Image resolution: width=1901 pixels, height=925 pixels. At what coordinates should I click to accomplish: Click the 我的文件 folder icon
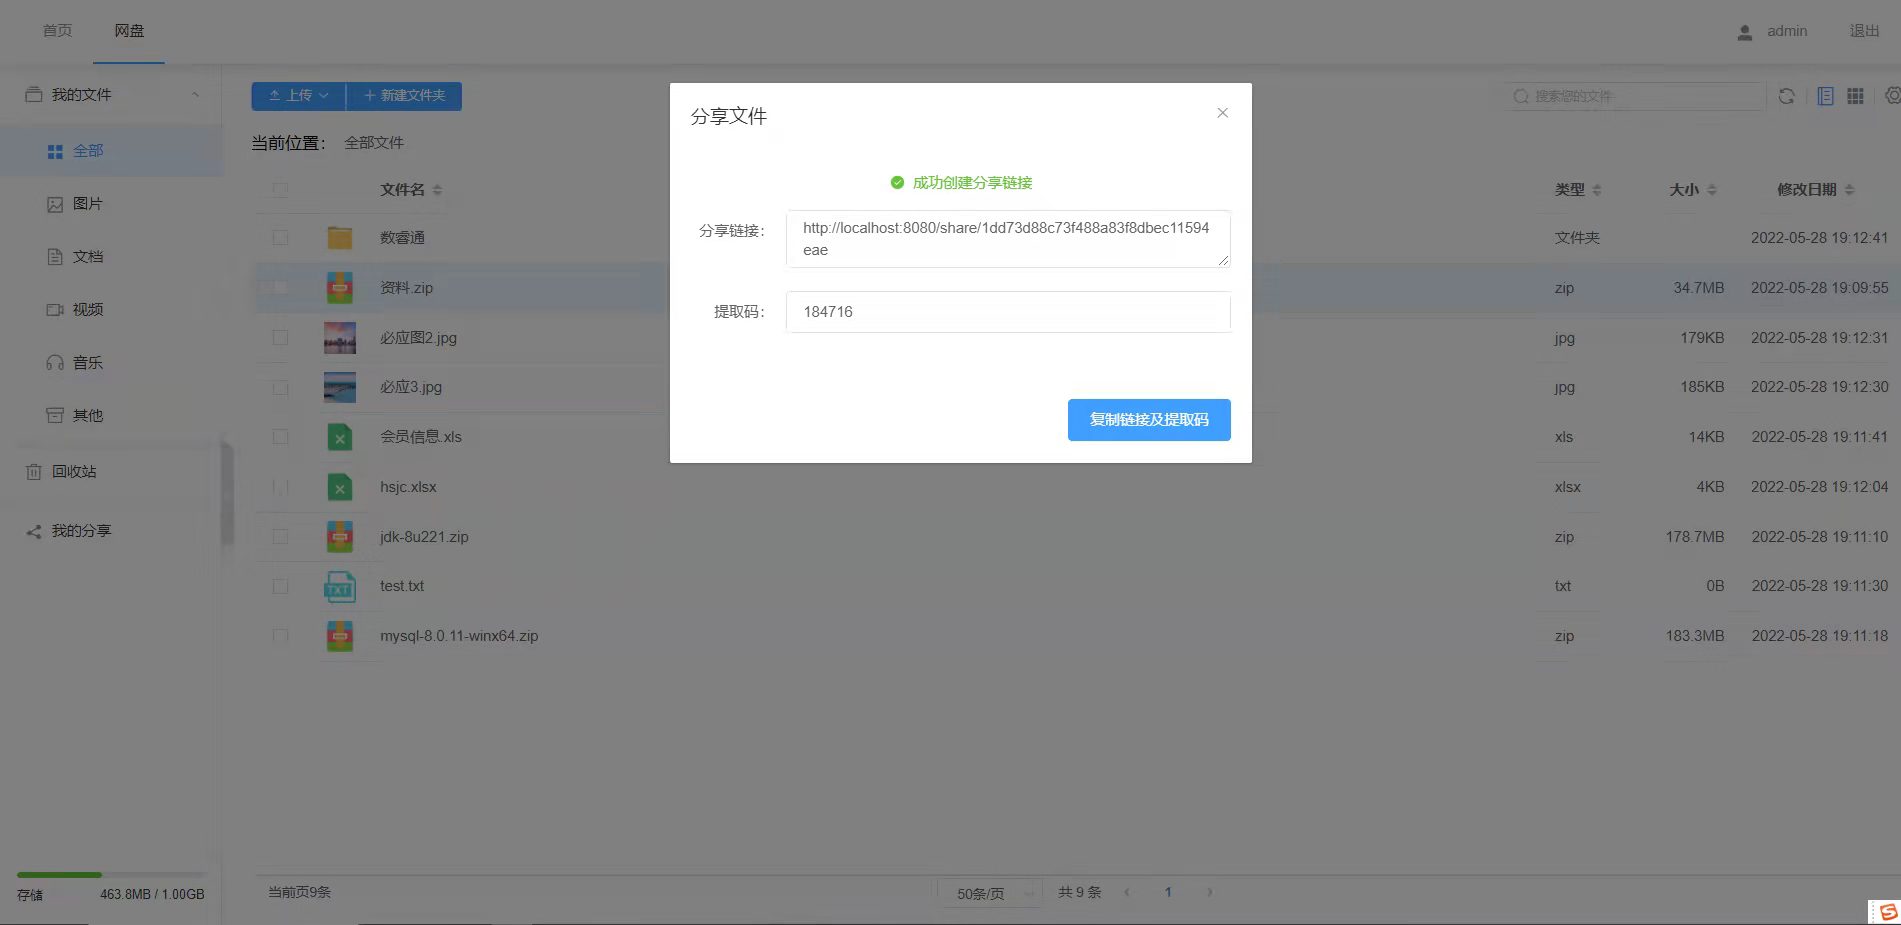34,94
